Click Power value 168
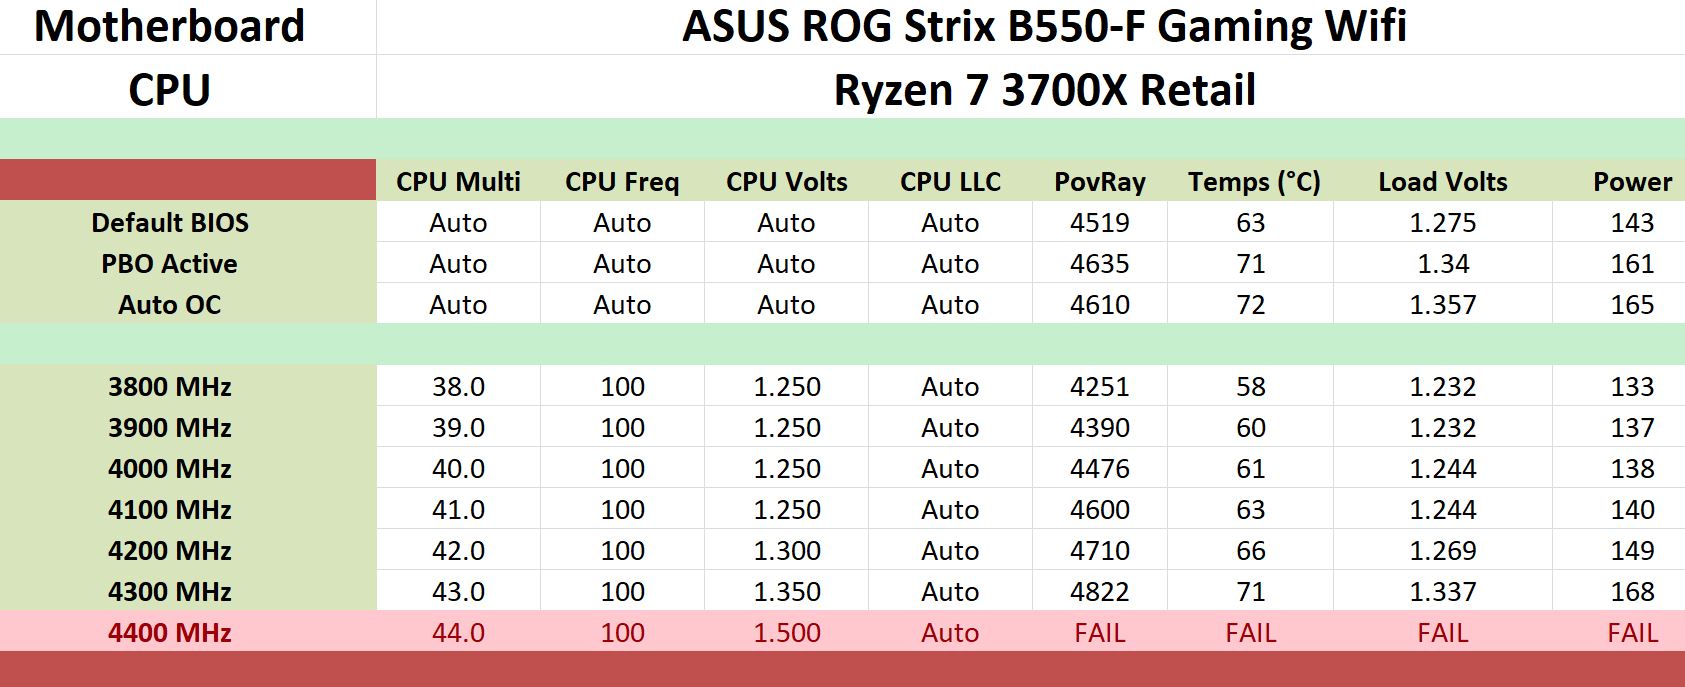 tap(1632, 592)
